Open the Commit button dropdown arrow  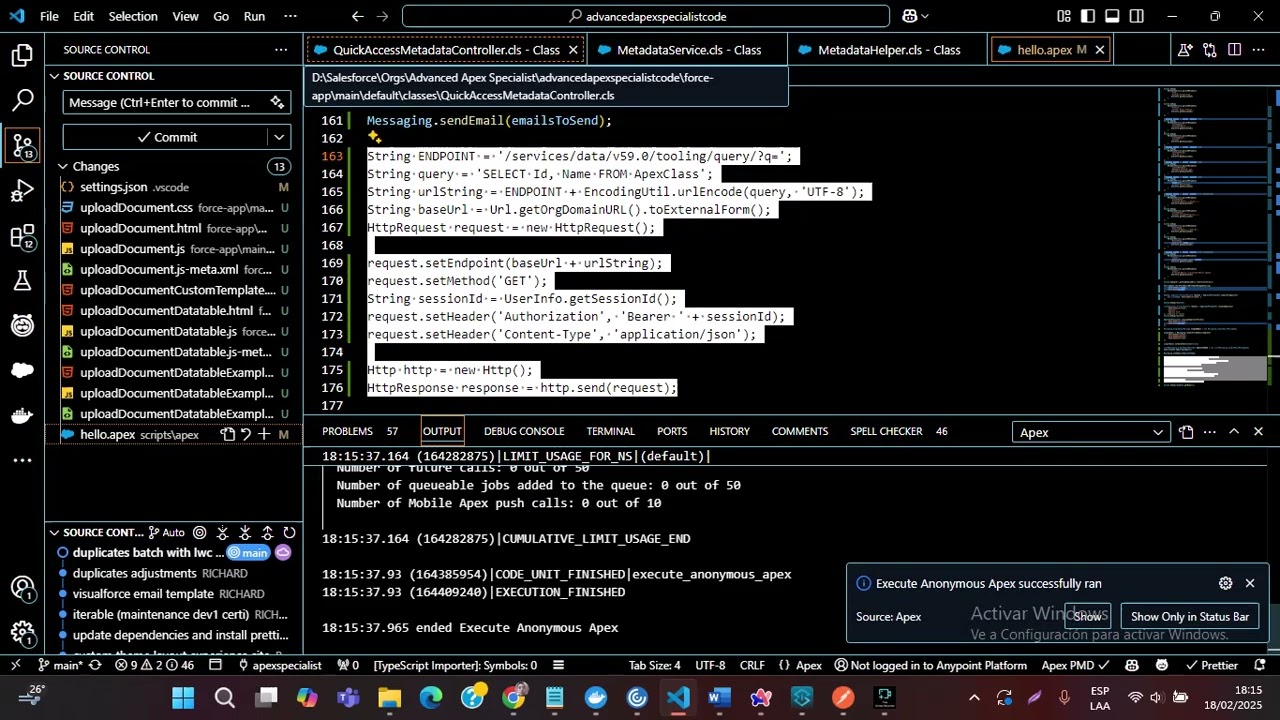(279, 137)
